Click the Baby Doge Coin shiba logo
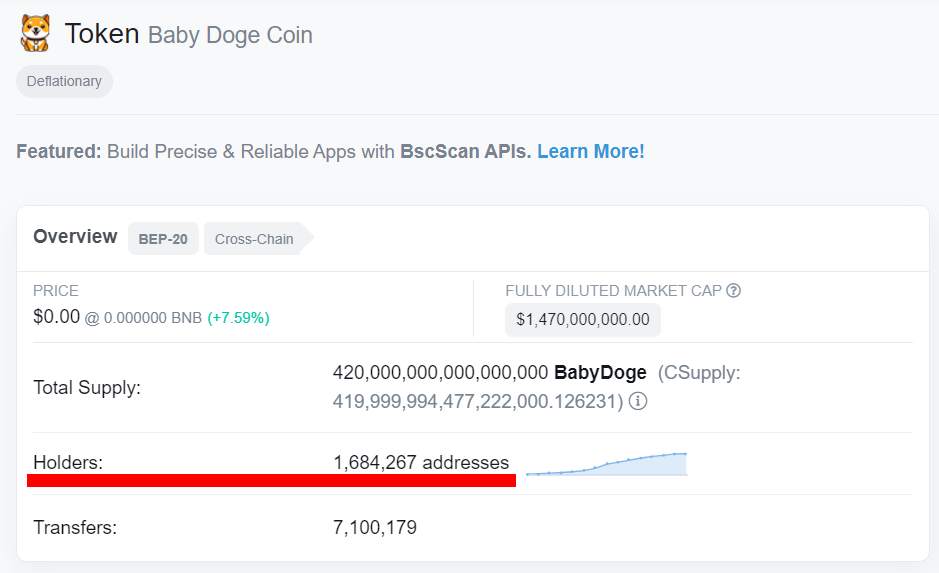The image size is (939, 573). [x=35, y=33]
